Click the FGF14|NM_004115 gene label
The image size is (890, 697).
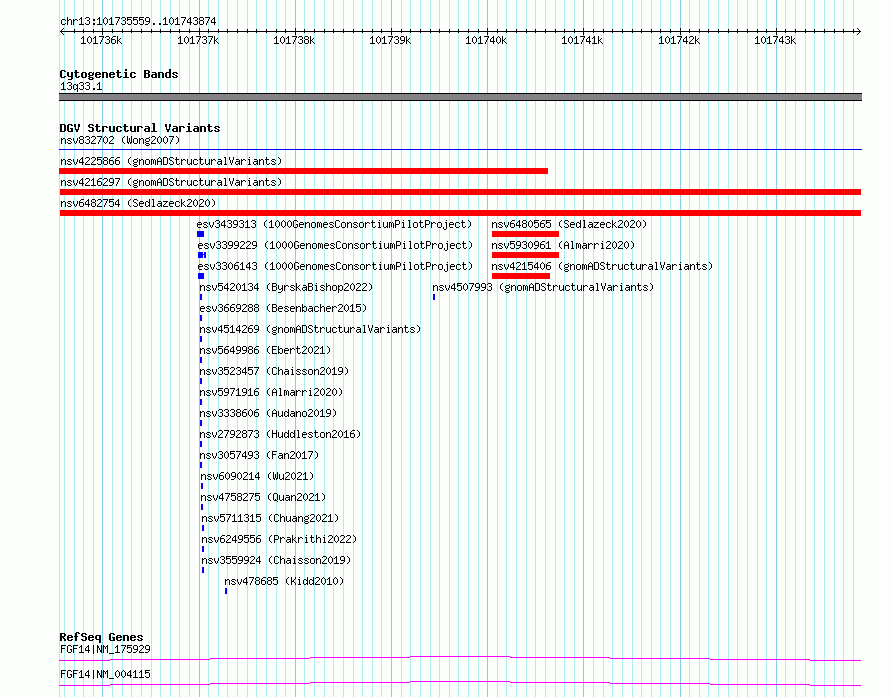[x=105, y=674]
